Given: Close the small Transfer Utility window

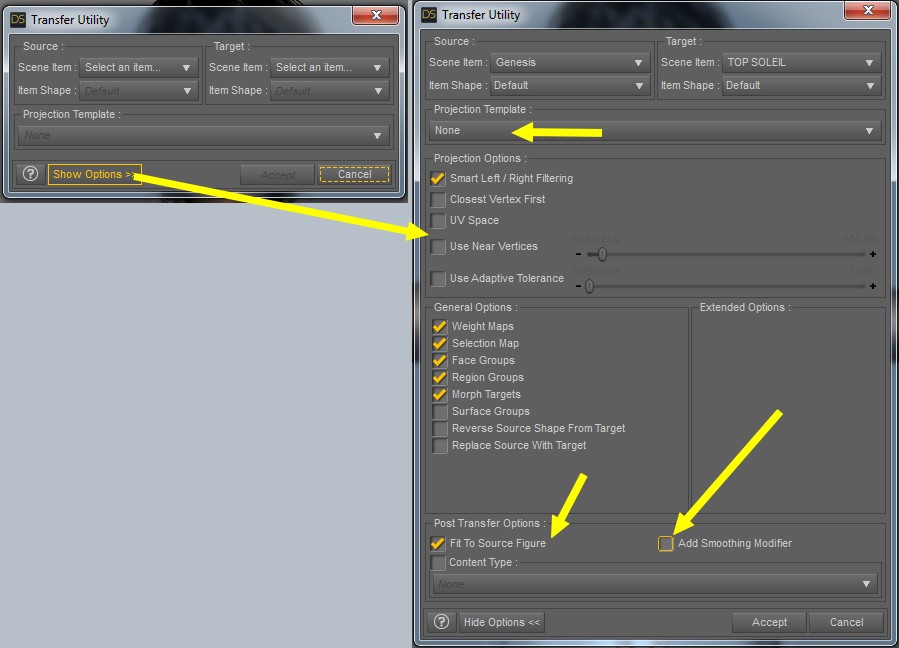Looking at the screenshot, I should [376, 15].
